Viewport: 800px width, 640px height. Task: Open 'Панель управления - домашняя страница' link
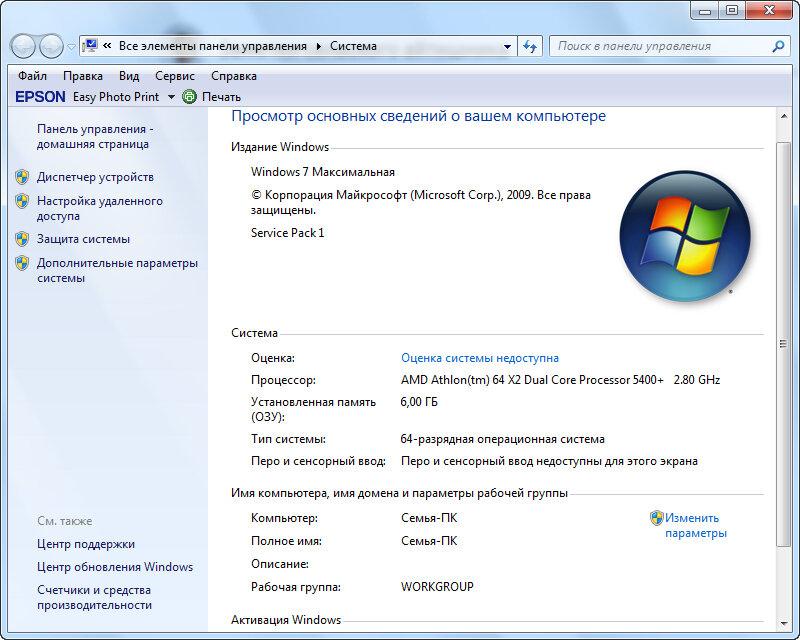[95, 136]
